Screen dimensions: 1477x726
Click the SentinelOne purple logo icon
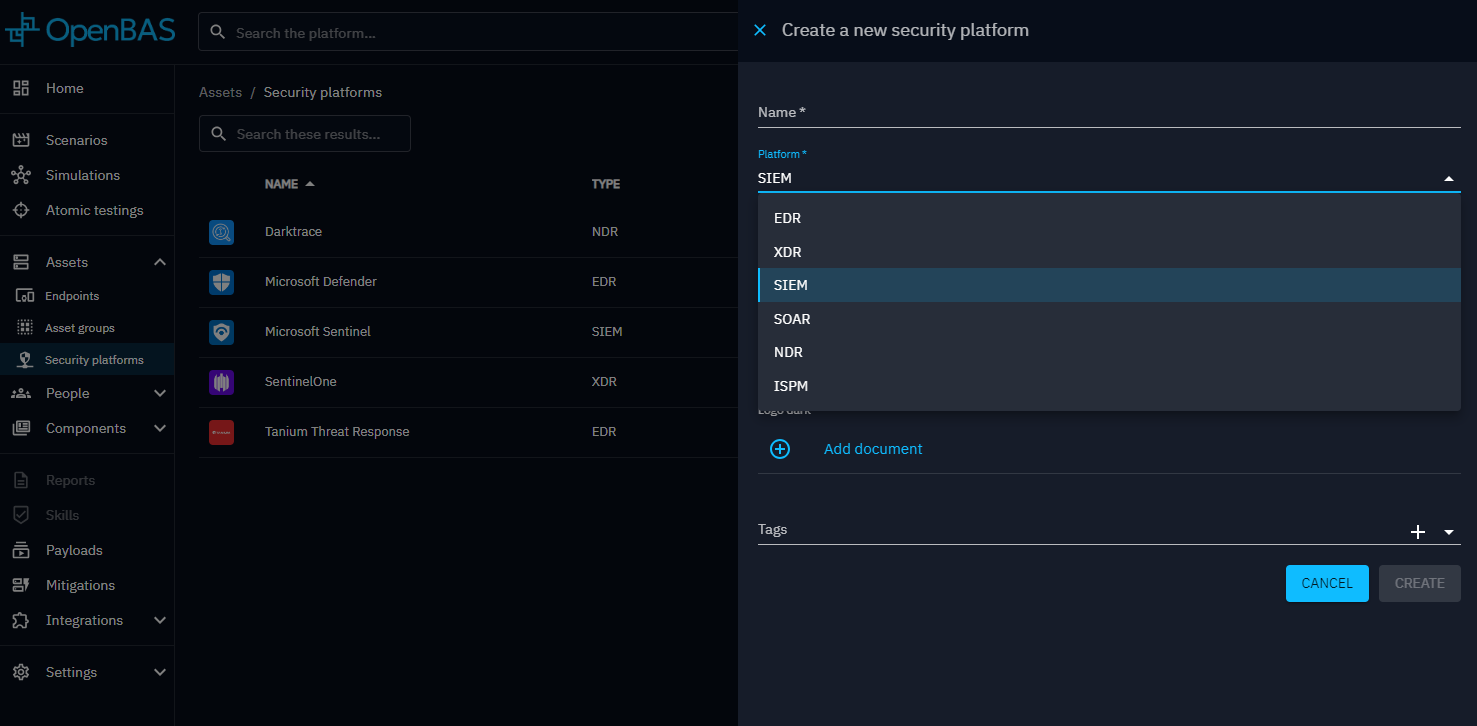[x=221, y=382]
